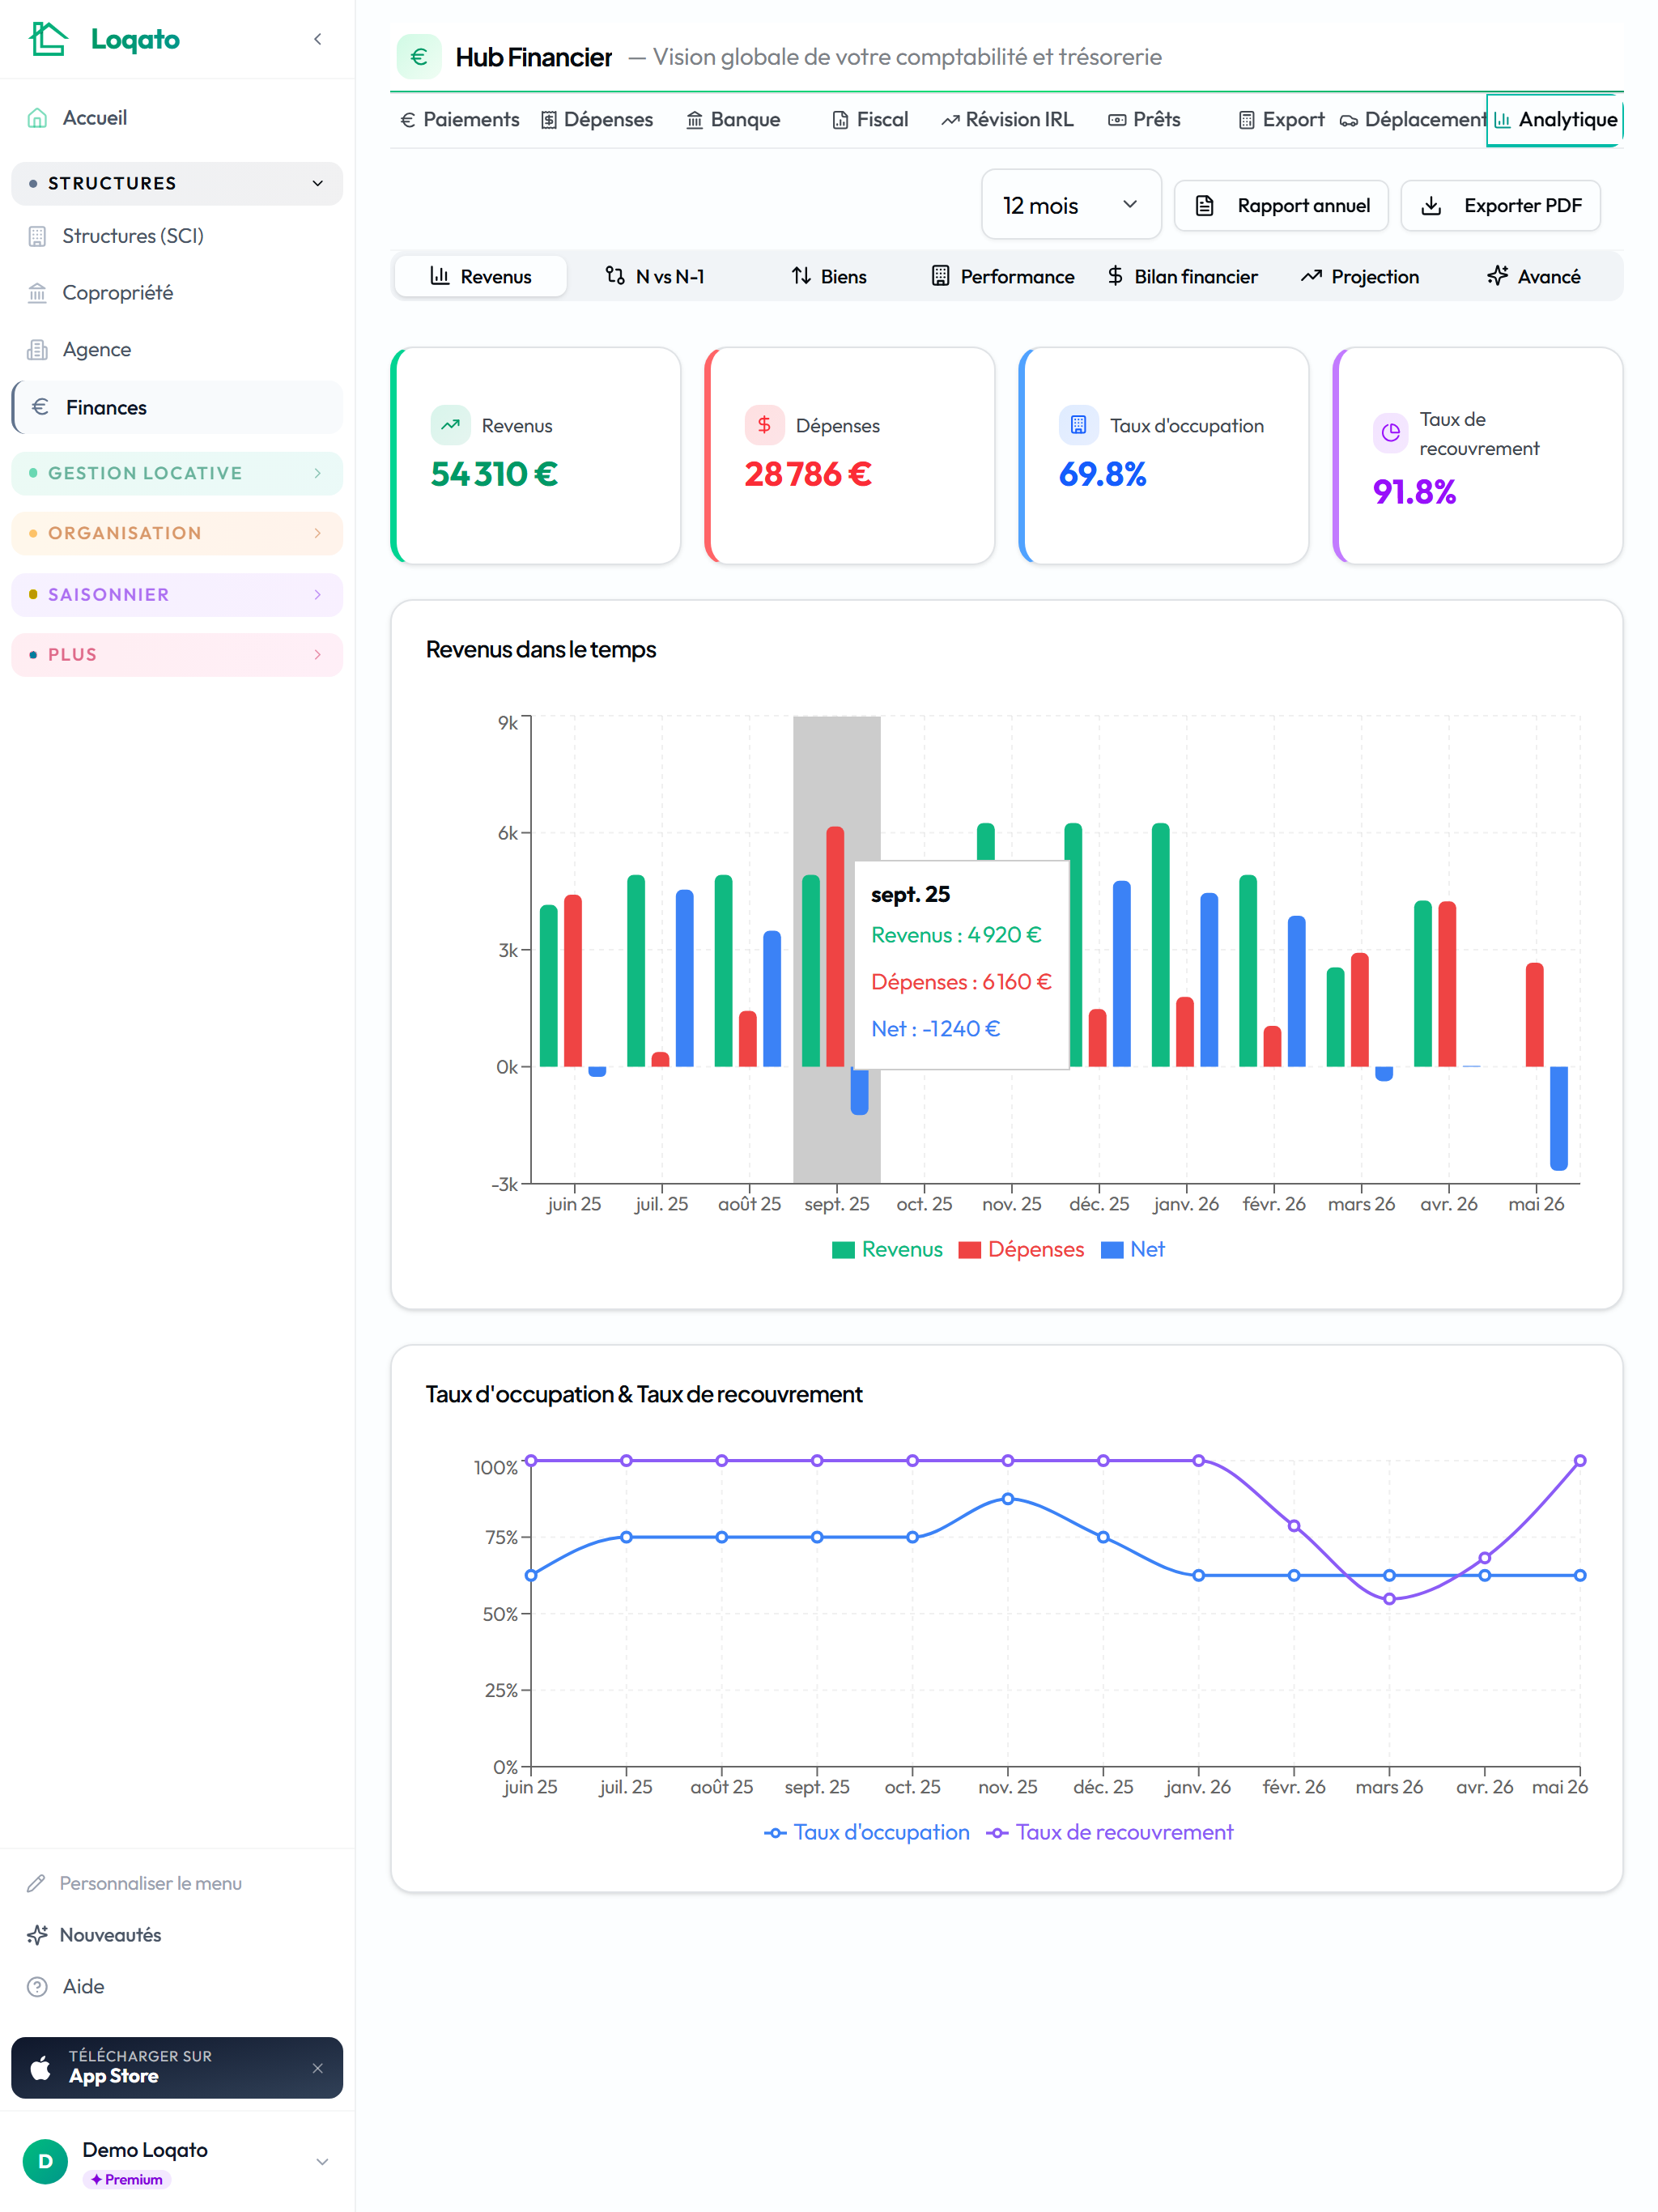1658x2212 pixels.
Task: Open the Demo Loqato account menu chevron
Action: 322,2161
